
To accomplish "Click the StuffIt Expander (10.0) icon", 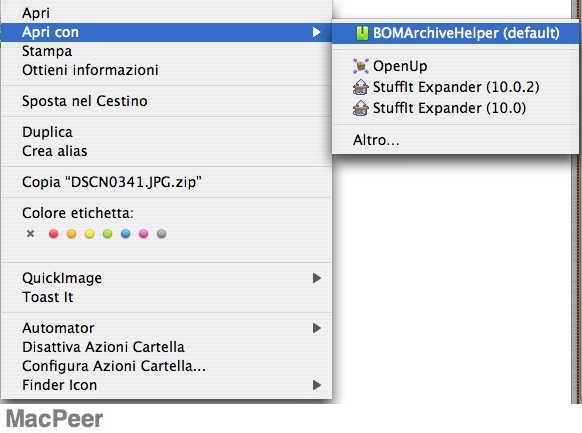I will coord(360,108).
